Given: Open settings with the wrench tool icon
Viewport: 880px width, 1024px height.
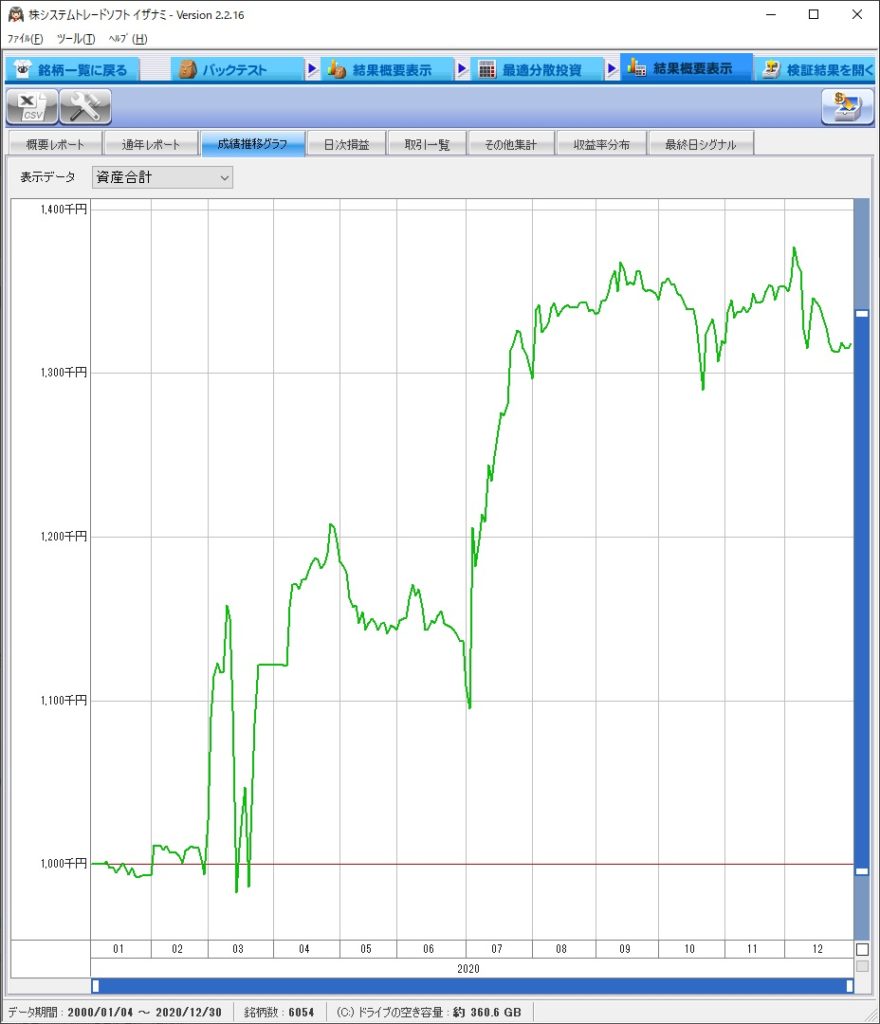Looking at the screenshot, I should [86, 106].
